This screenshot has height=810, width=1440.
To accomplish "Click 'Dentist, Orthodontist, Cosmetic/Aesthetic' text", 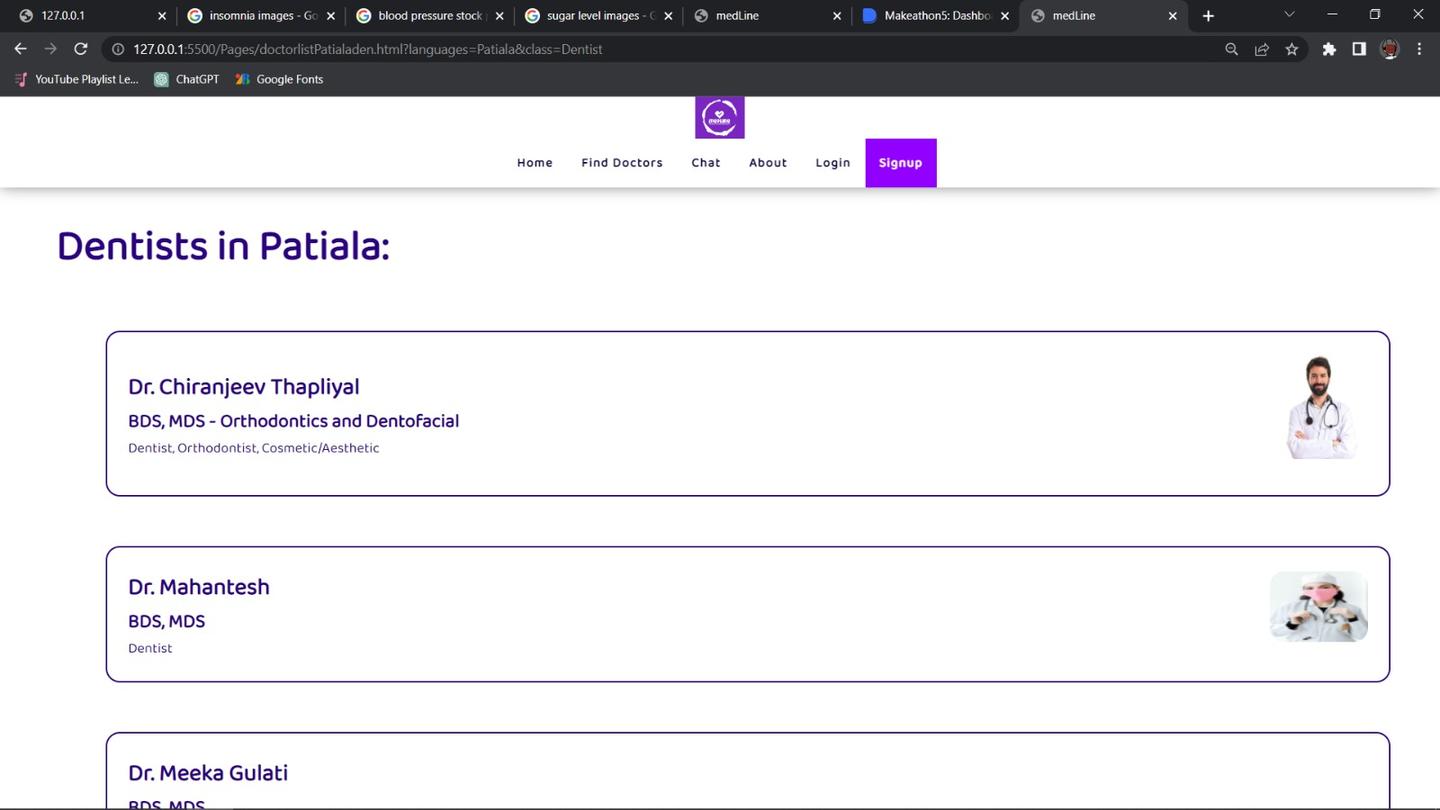I will [254, 448].
